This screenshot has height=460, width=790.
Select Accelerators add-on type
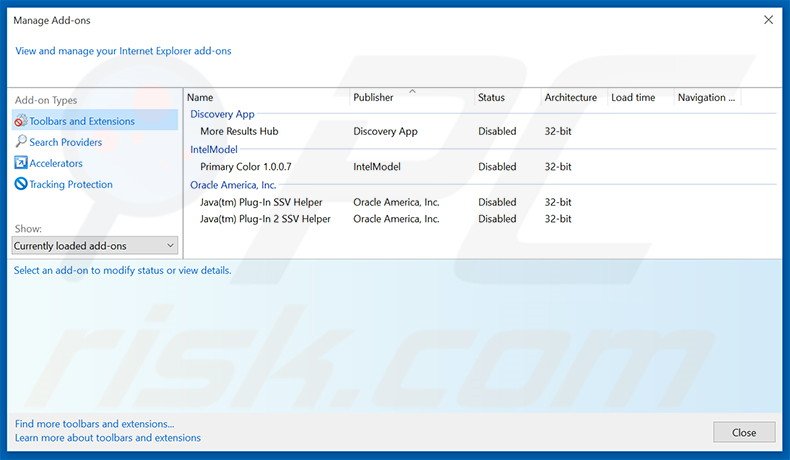55,163
